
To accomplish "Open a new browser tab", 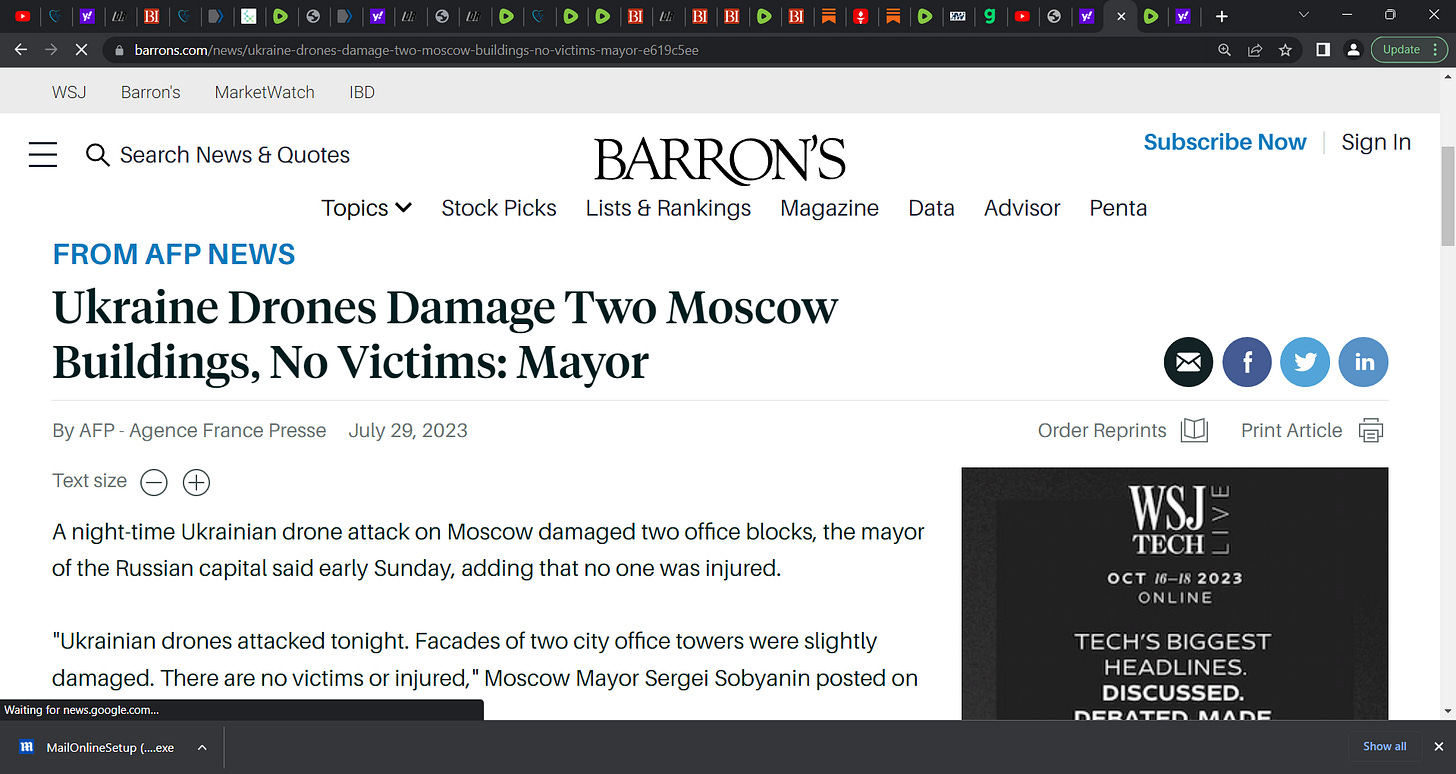I will pyautogui.click(x=1221, y=16).
